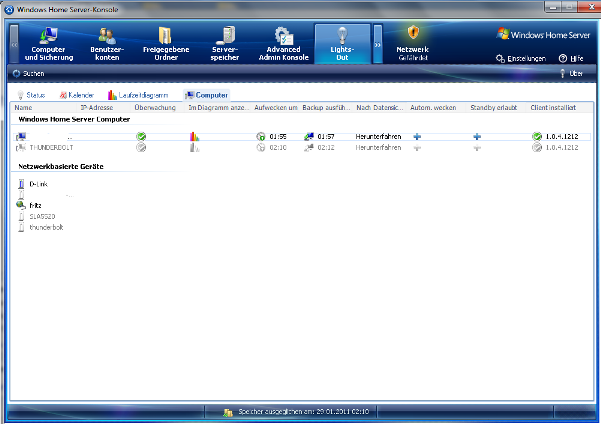This screenshot has width=601, height=424.
Task: Click Windows Home Server logo
Action: (x=543, y=35)
